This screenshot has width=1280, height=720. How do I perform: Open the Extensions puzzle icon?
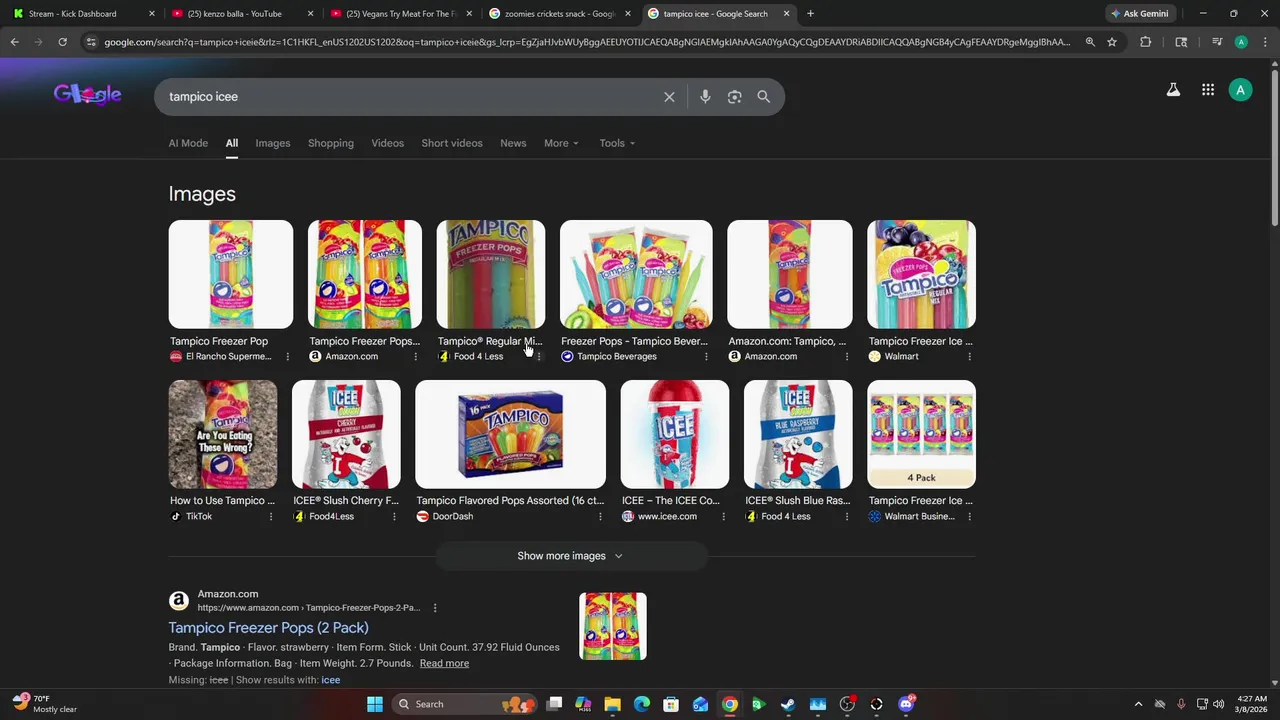(x=1146, y=42)
